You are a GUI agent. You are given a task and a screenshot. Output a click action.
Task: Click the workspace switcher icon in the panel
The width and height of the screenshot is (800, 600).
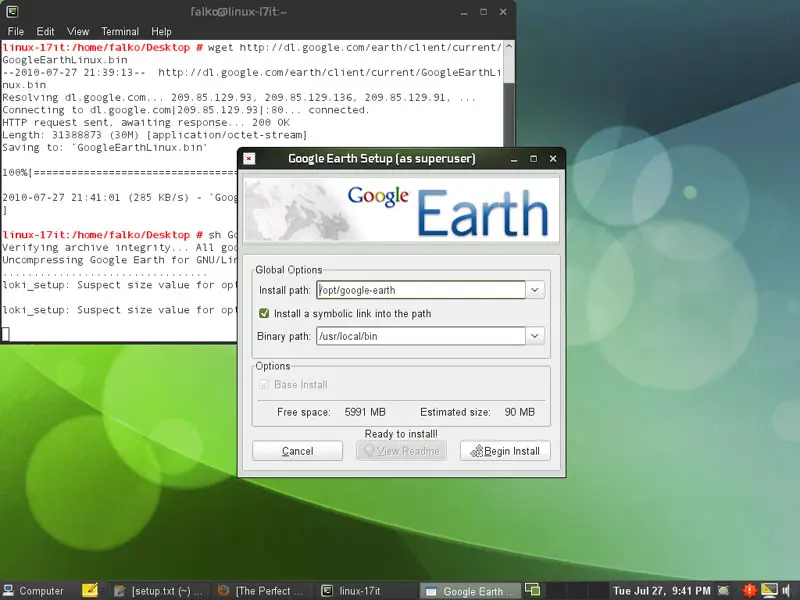(532, 590)
